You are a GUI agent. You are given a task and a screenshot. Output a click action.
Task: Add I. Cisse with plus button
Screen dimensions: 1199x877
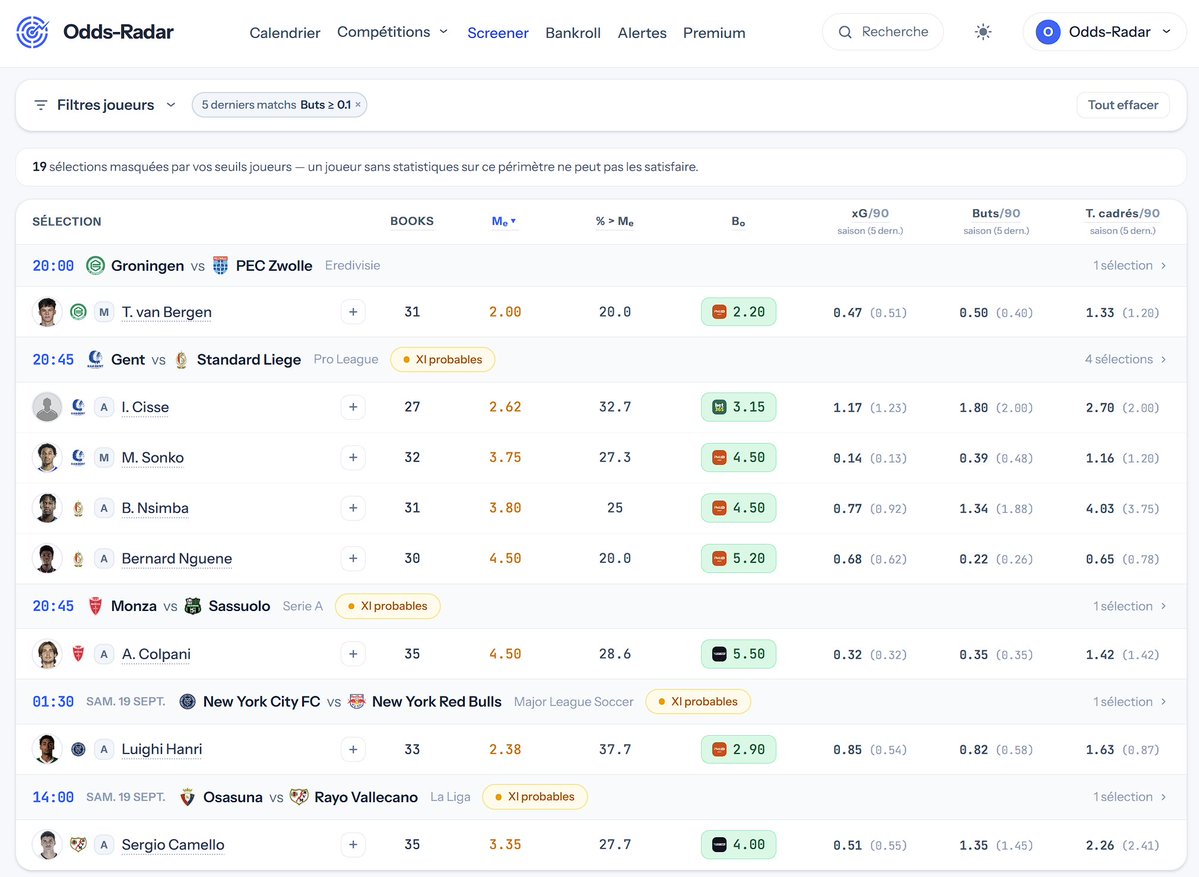(353, 407)
